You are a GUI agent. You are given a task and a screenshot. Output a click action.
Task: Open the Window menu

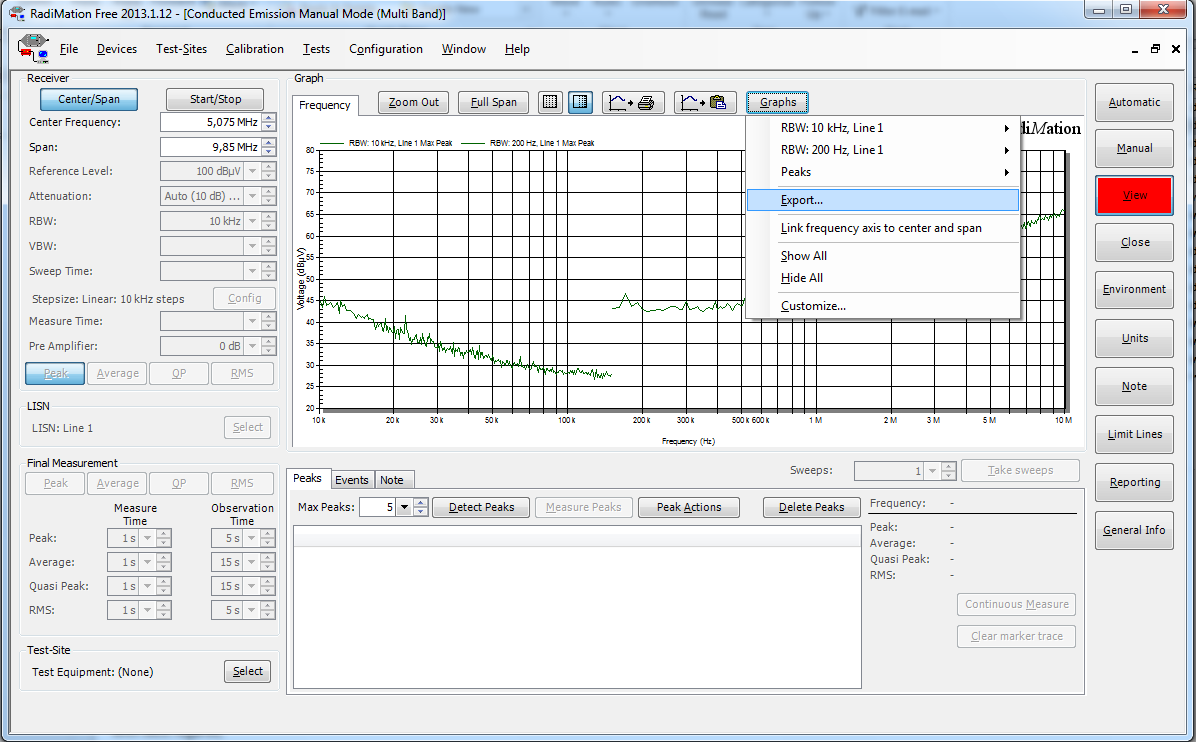point(464,49)
